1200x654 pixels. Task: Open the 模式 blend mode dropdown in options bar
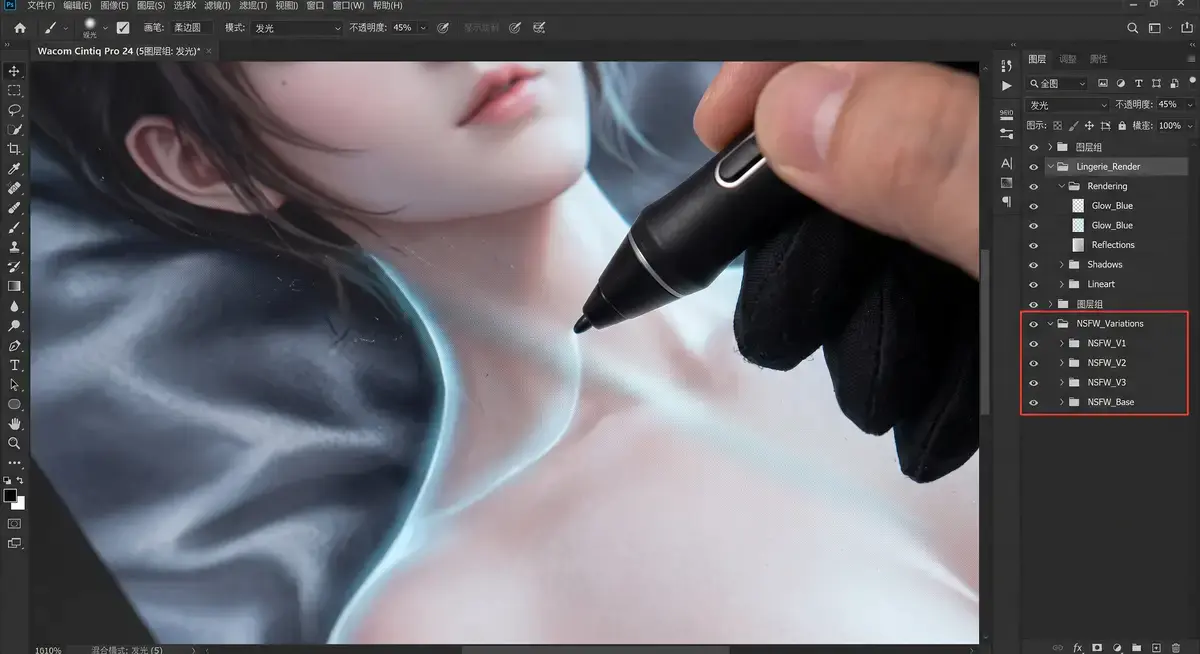(x=295, y=28)
